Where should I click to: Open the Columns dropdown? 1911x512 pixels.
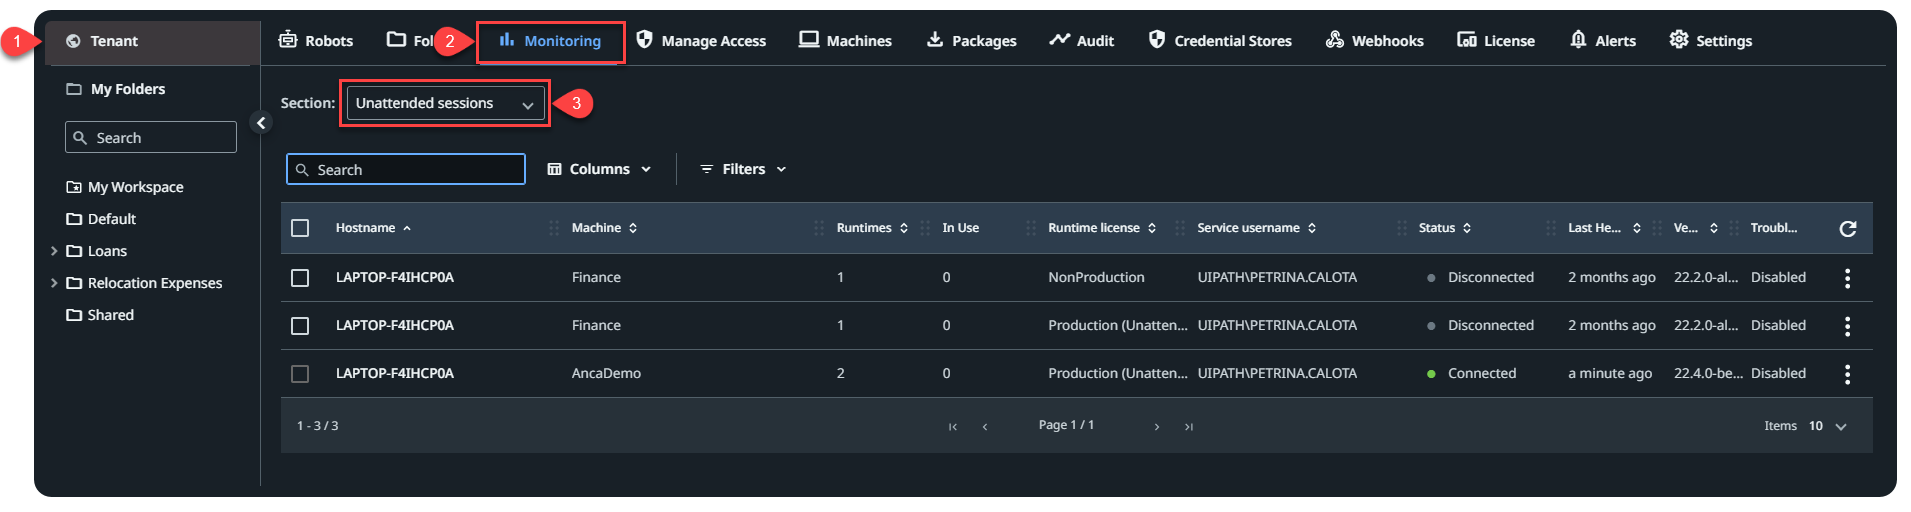pyautogui.click(x=599, y=169)
